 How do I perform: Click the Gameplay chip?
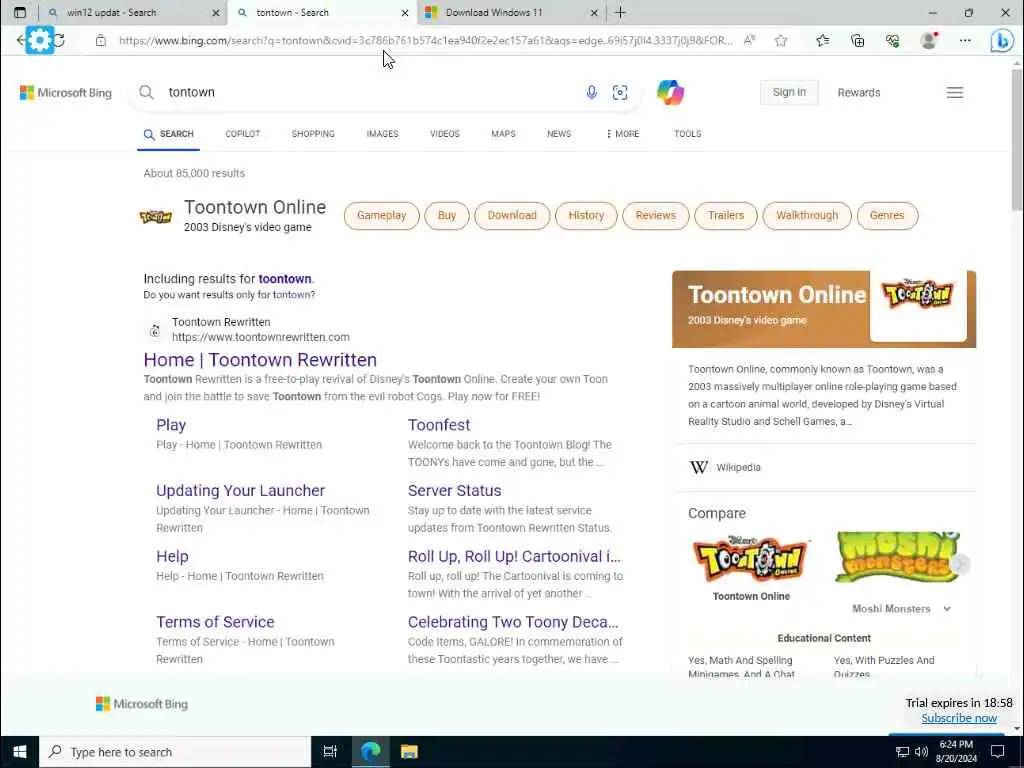tap(381, 216)
